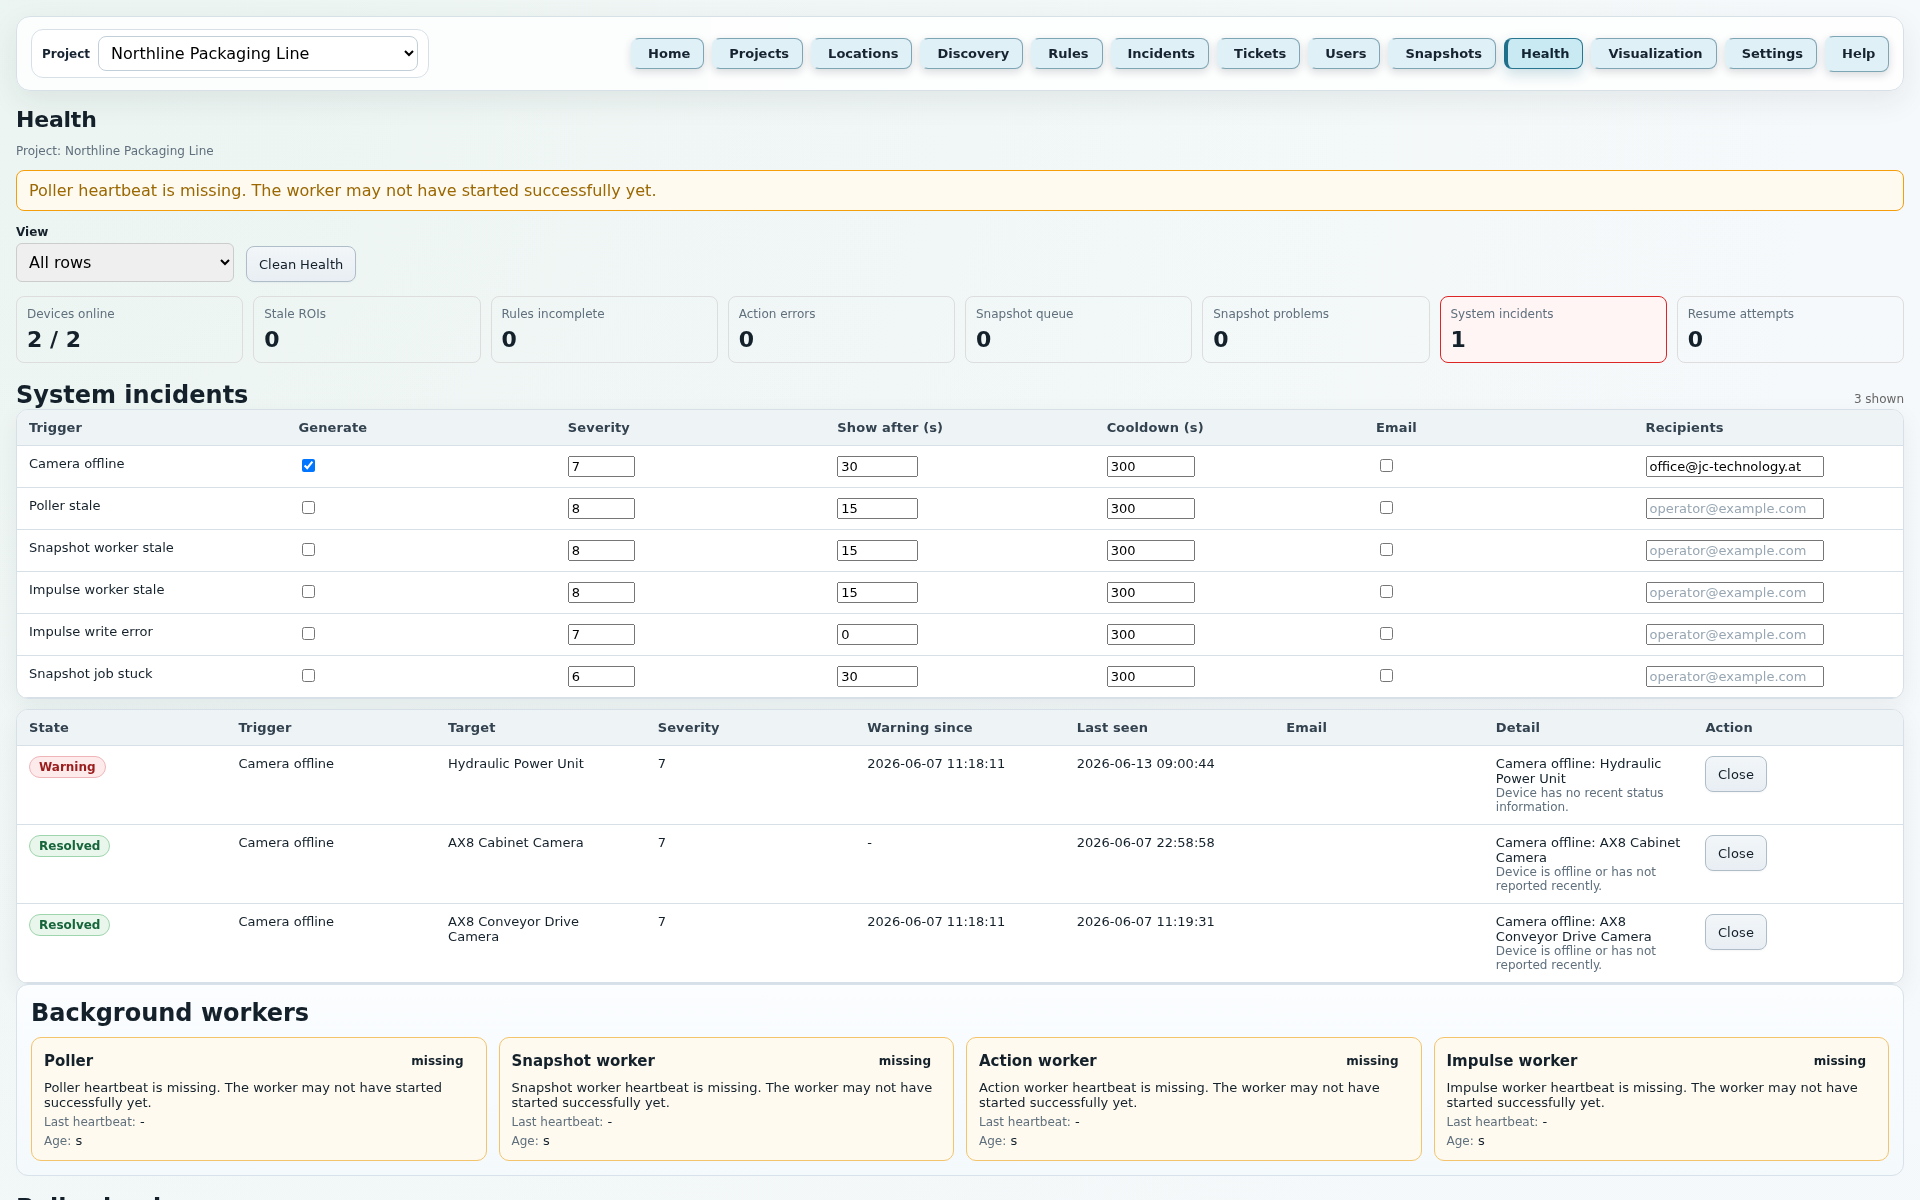Enable Email for Impulse write error
The width and height of the screenshot is (1920, 1200).
pyautogui.click(x=1386, y=633)
